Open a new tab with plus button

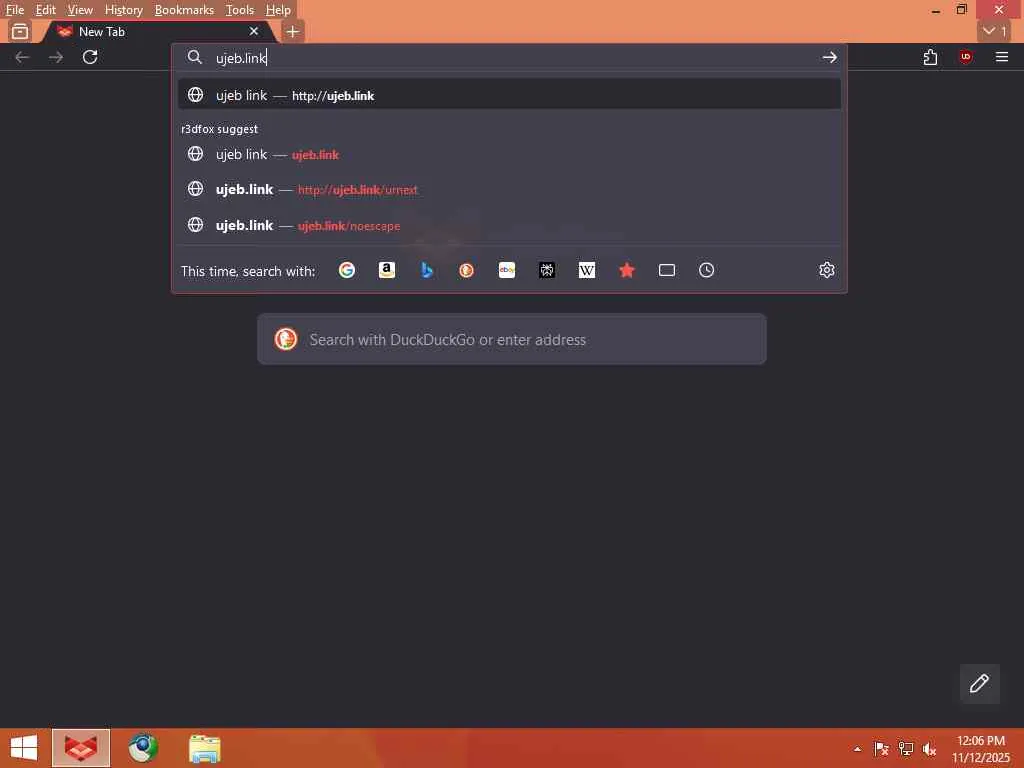[293, 31]
